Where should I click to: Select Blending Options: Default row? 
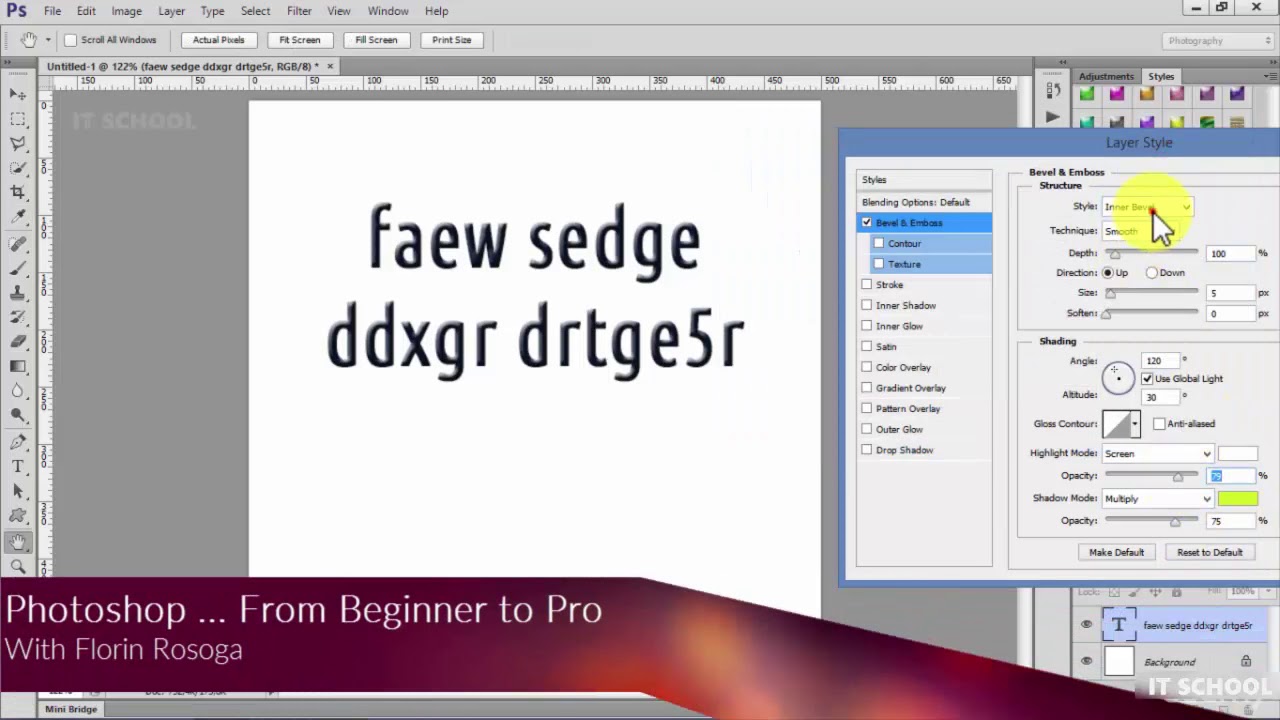924,202
